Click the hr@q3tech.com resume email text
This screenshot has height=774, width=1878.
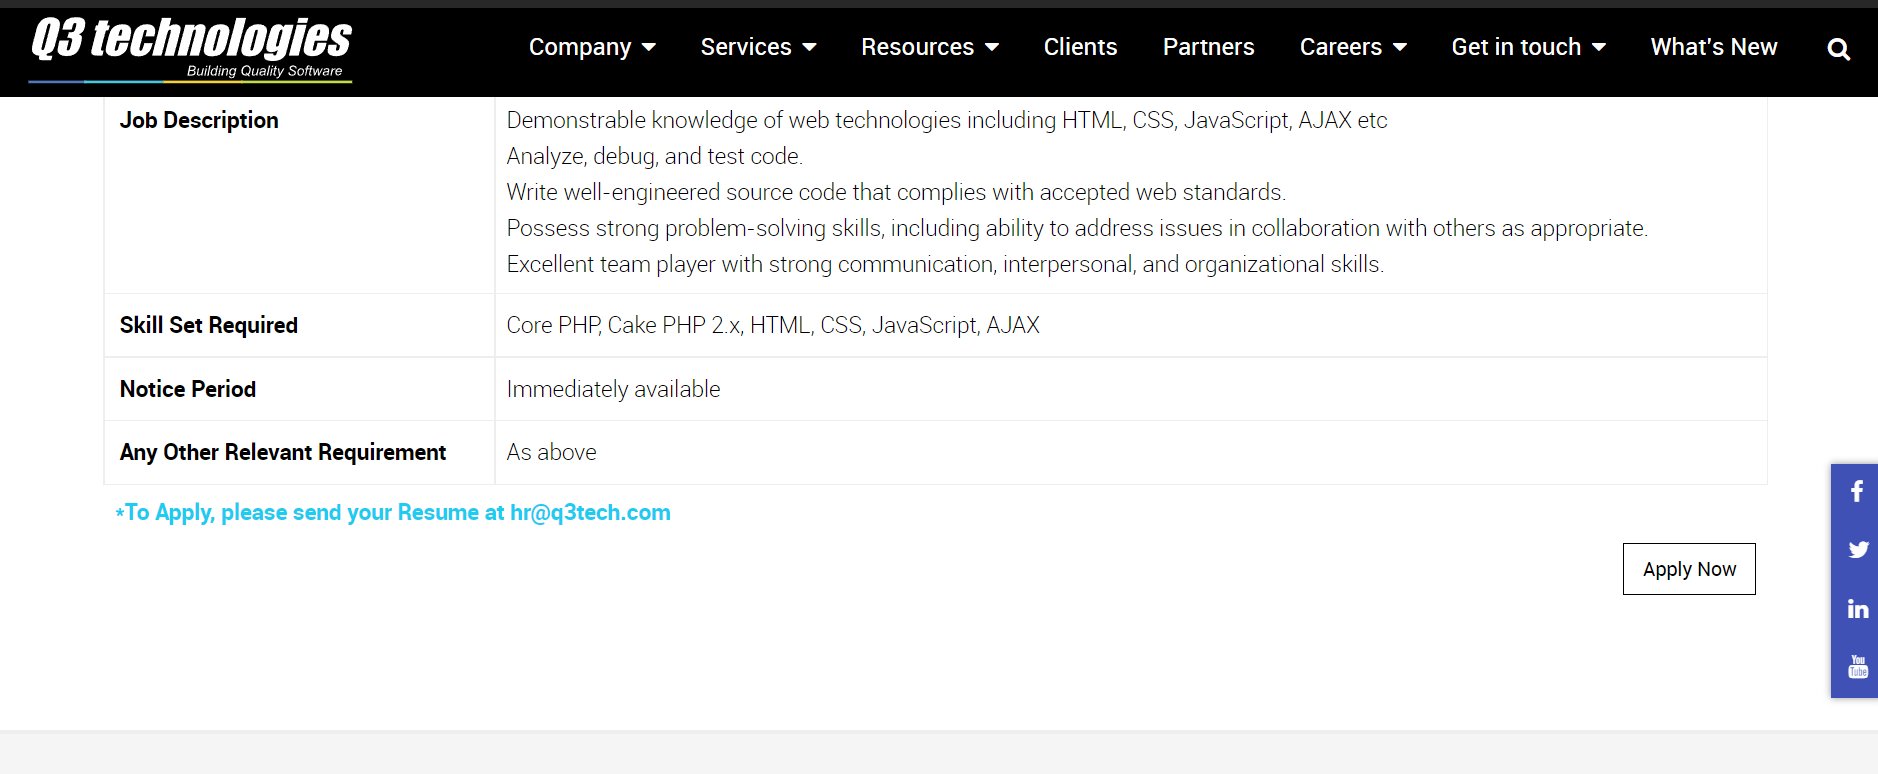point(590,512)
